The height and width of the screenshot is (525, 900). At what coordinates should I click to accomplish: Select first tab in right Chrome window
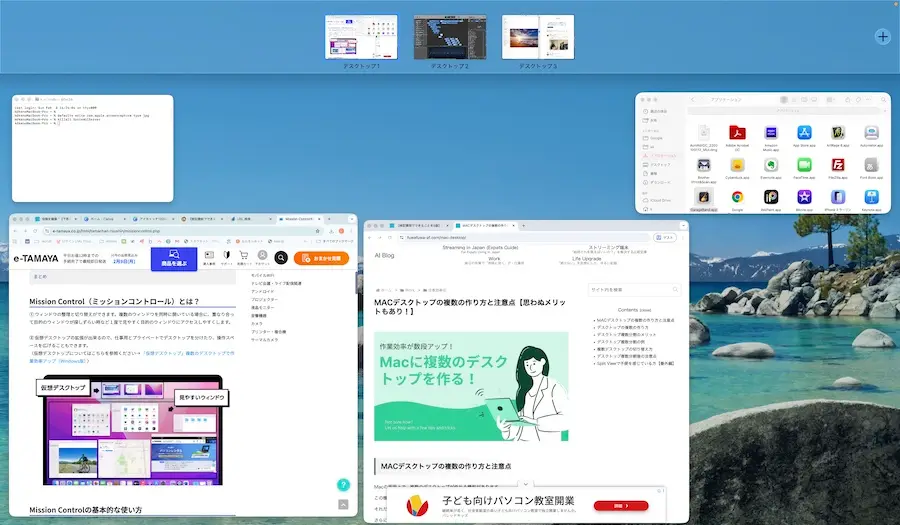click(420, 225)
